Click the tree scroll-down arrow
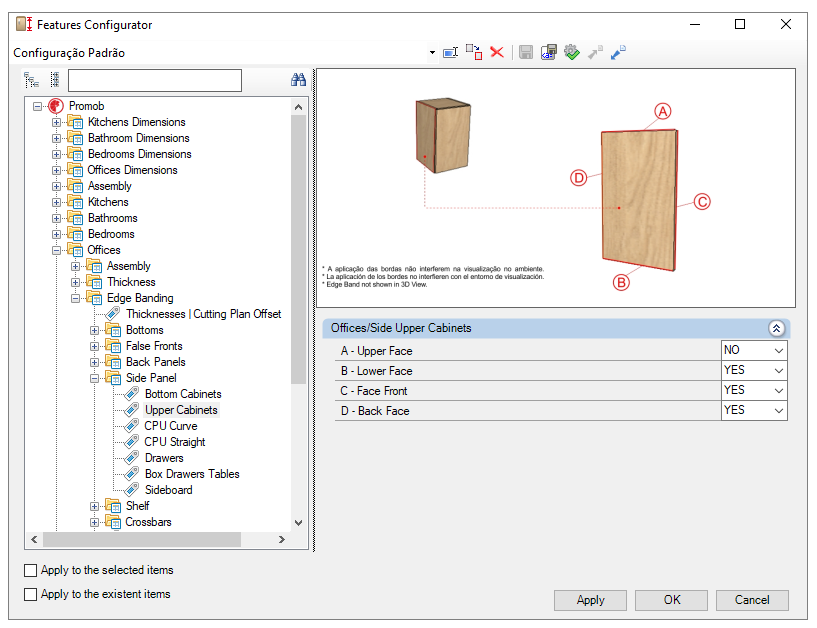Screen dimensions: 817x628 (299, 523)
